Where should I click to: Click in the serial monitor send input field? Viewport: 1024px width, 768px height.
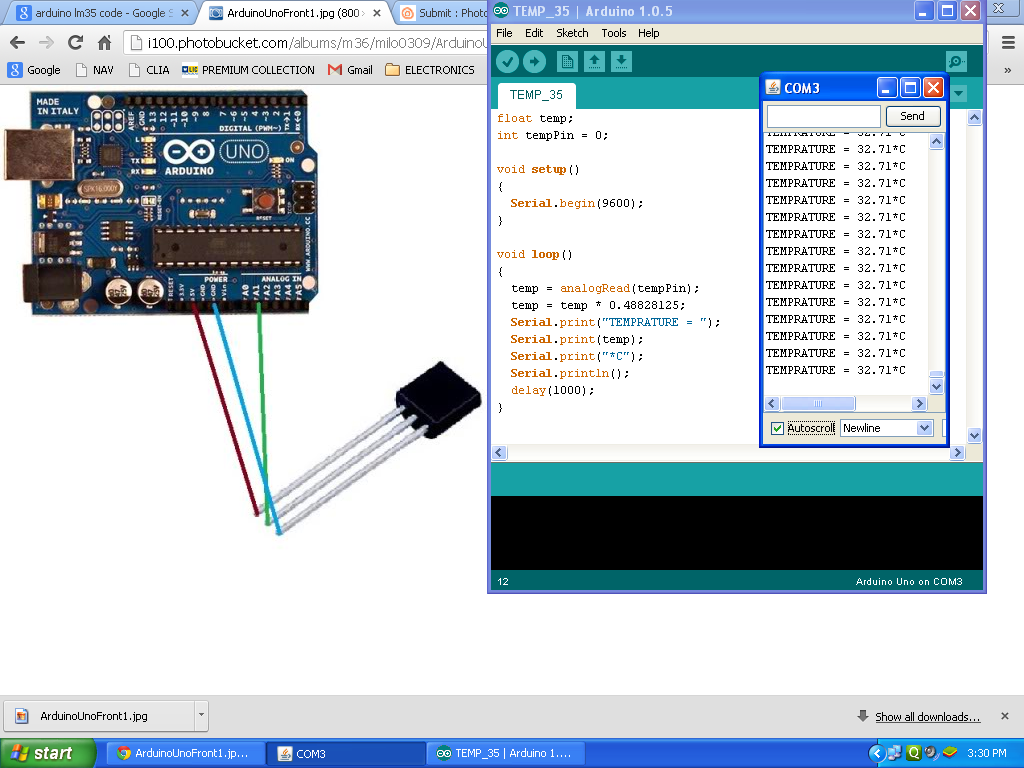pyautogui.click(x=823, y=116)
